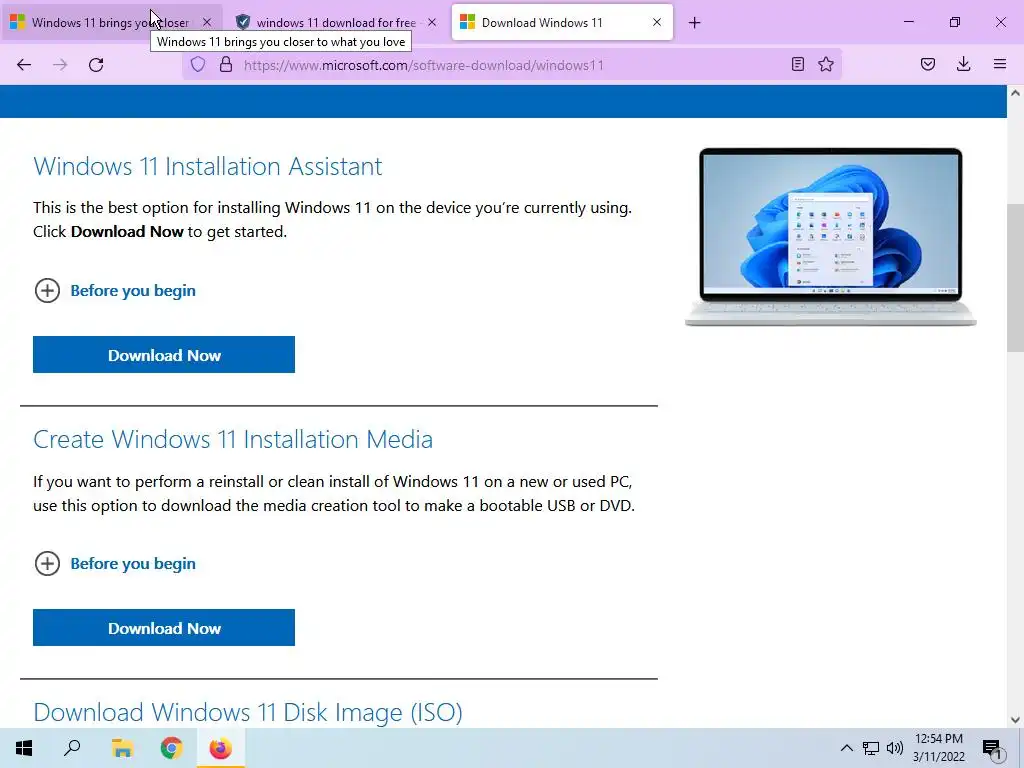The width and height of the screenshot is (1024, 768).
Task: Switch to 'windows 11 download for free' tab
Action: [x=336, y=22]
